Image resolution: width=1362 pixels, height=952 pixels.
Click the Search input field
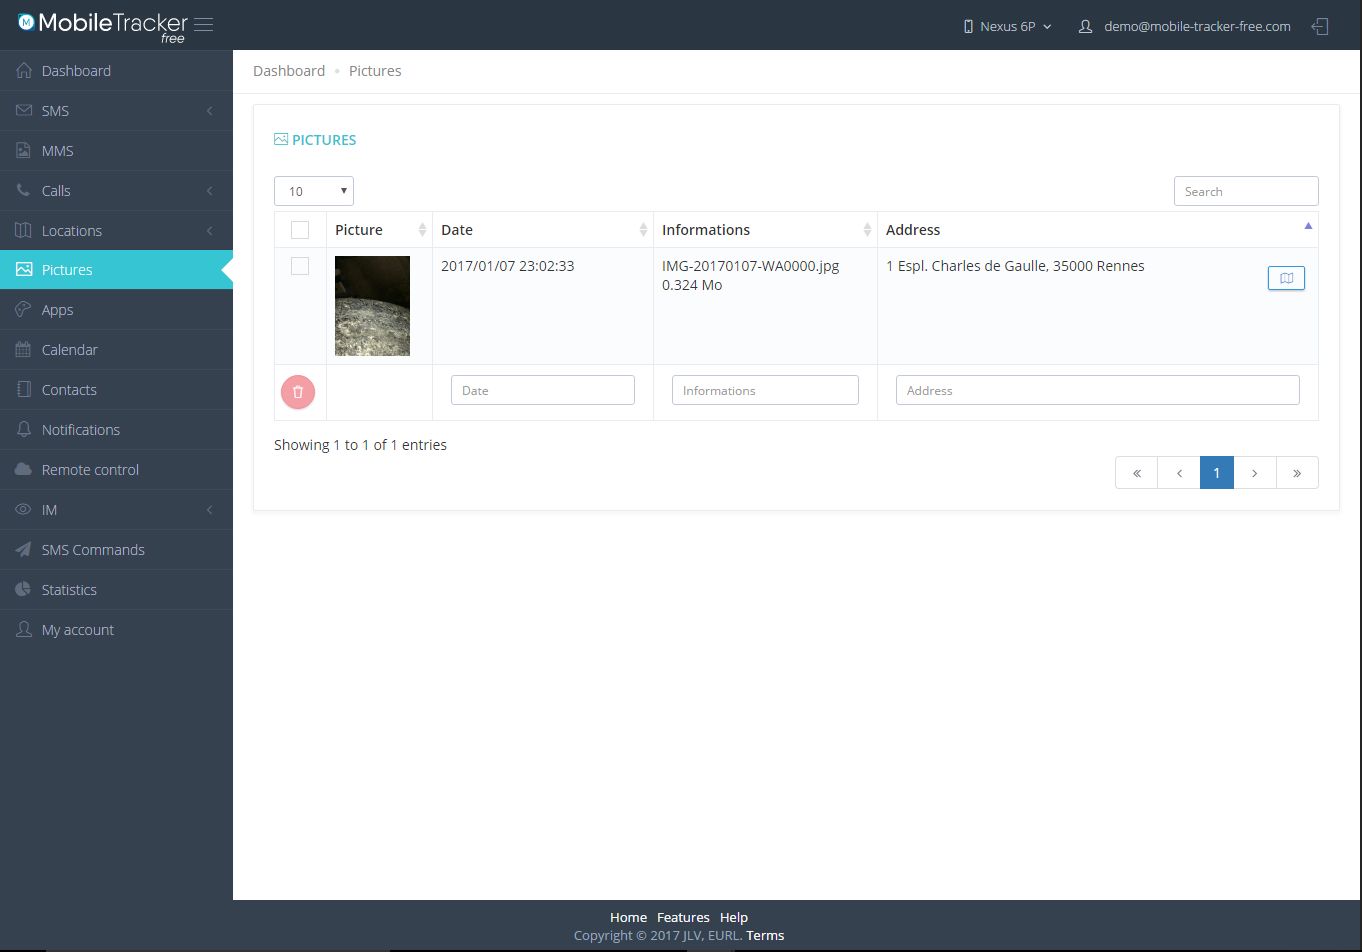1246,191
